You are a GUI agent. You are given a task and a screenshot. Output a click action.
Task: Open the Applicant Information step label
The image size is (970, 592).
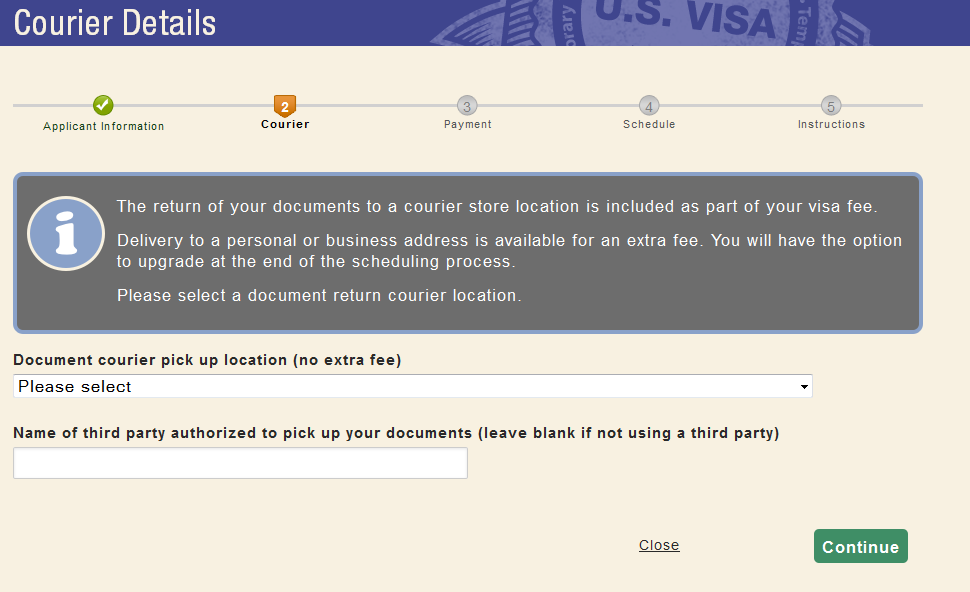(x=103, y=126)
